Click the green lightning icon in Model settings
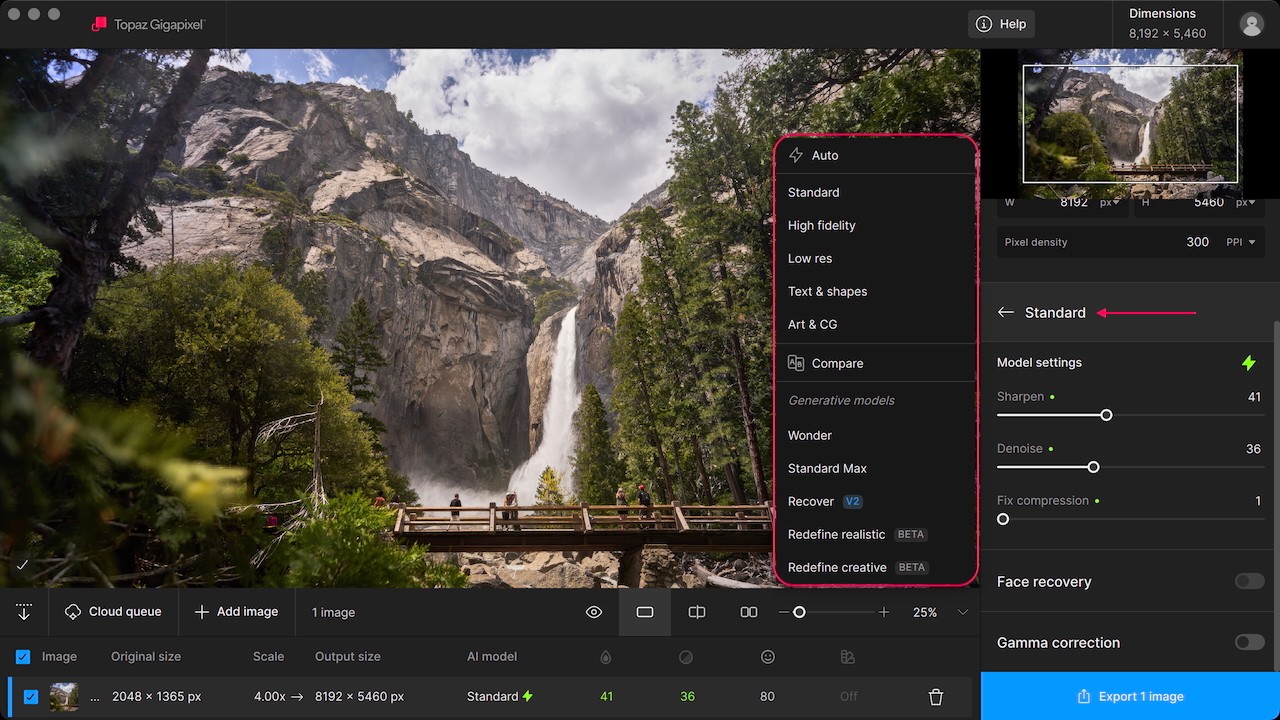Viewport: 1280px width, 720px height. (x=1249, y=363)
